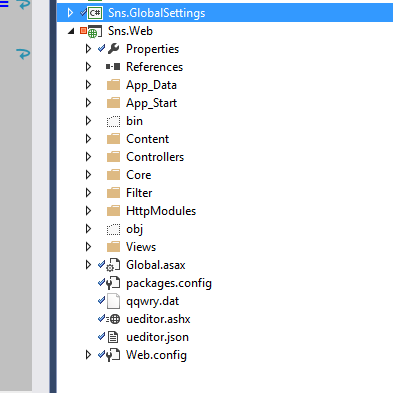The height and width of the screenshot is (393, 393).
Task: Click the lower blue return arrow in left margin
Action: click(x=23, y=54)
